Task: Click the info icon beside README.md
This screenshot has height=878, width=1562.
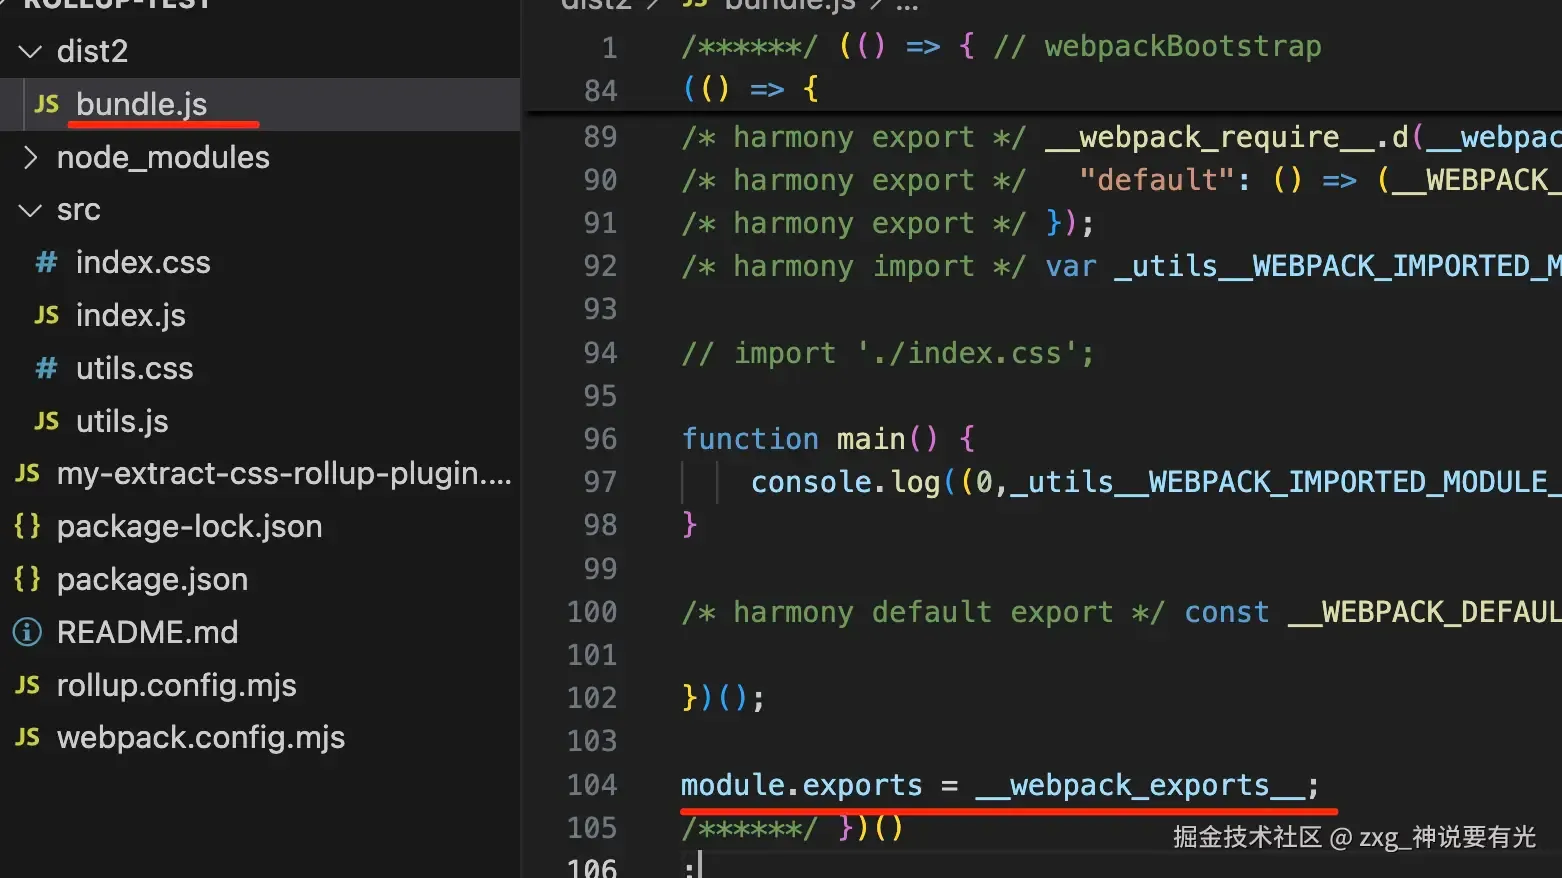Action: point(27,632)
